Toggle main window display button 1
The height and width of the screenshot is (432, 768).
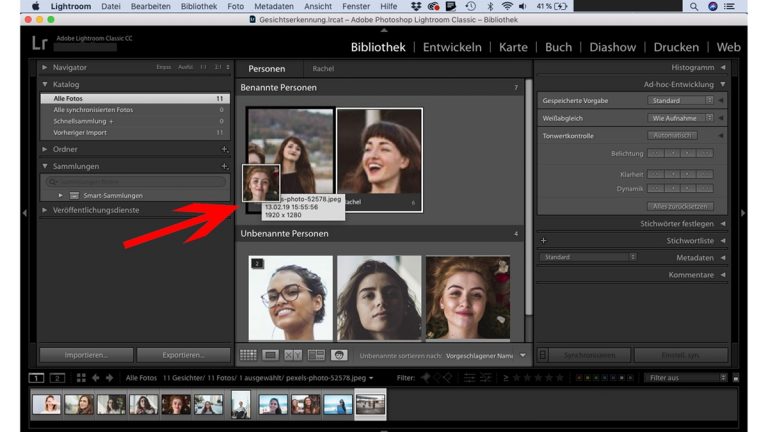[x=37, y=378]
